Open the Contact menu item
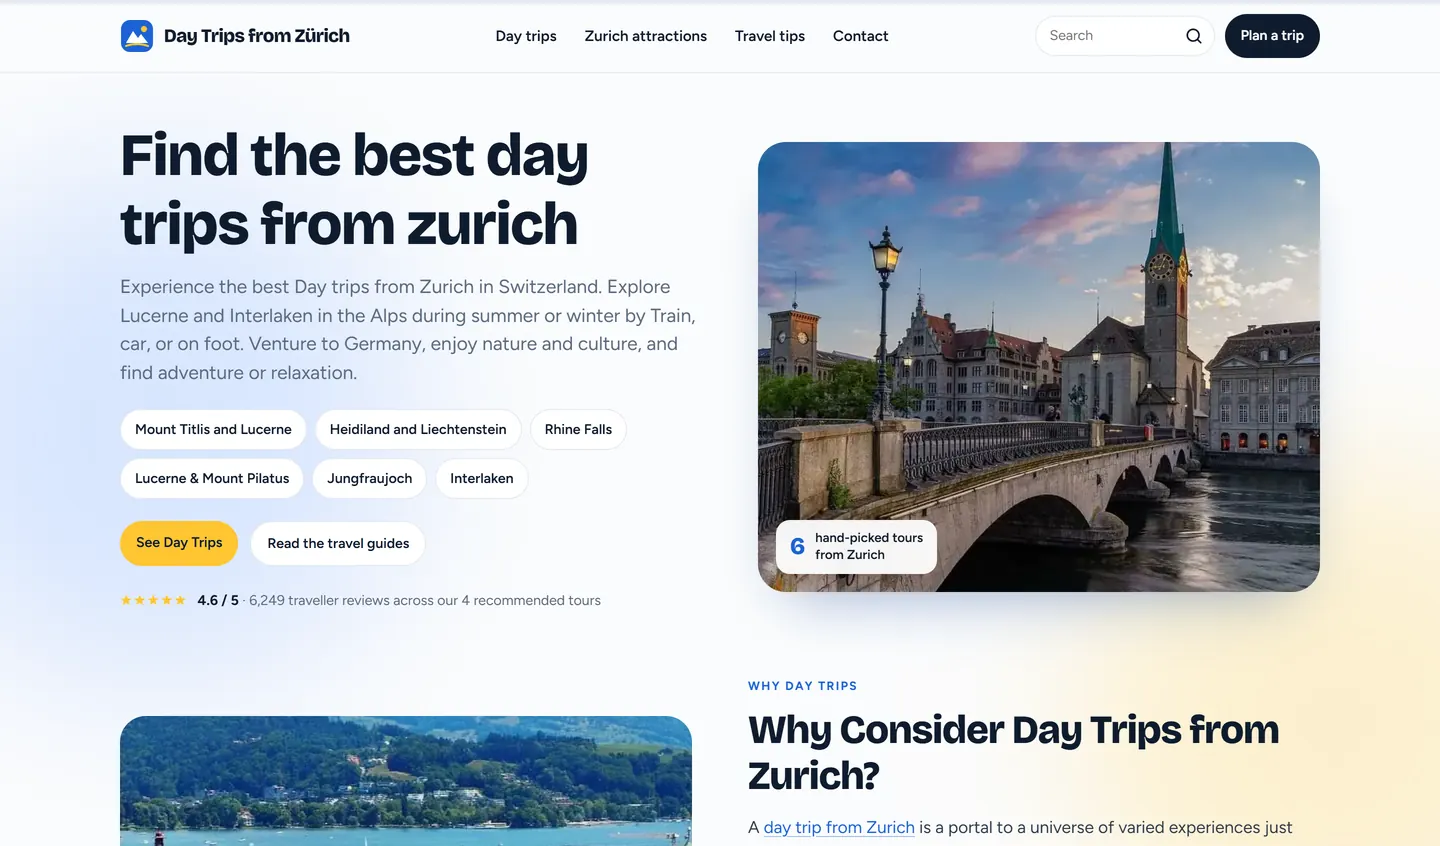1440x846 pixels. coord(860,36)
